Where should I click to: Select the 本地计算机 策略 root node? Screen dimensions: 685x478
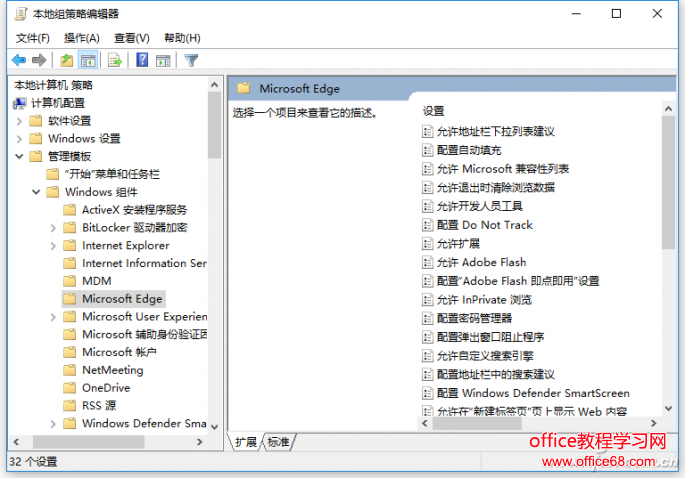click(x=53, y=85)
